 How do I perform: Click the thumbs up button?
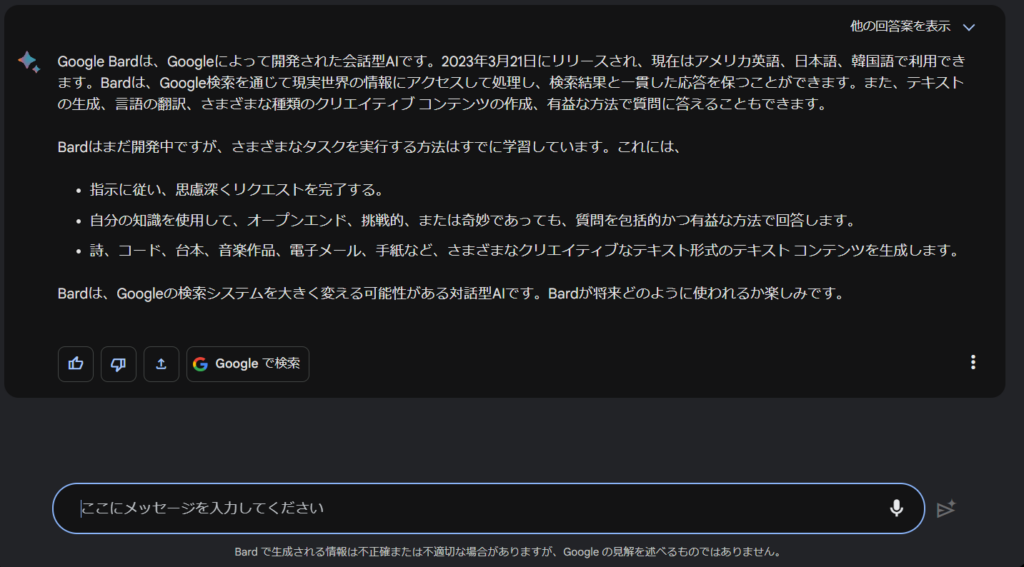76,364
